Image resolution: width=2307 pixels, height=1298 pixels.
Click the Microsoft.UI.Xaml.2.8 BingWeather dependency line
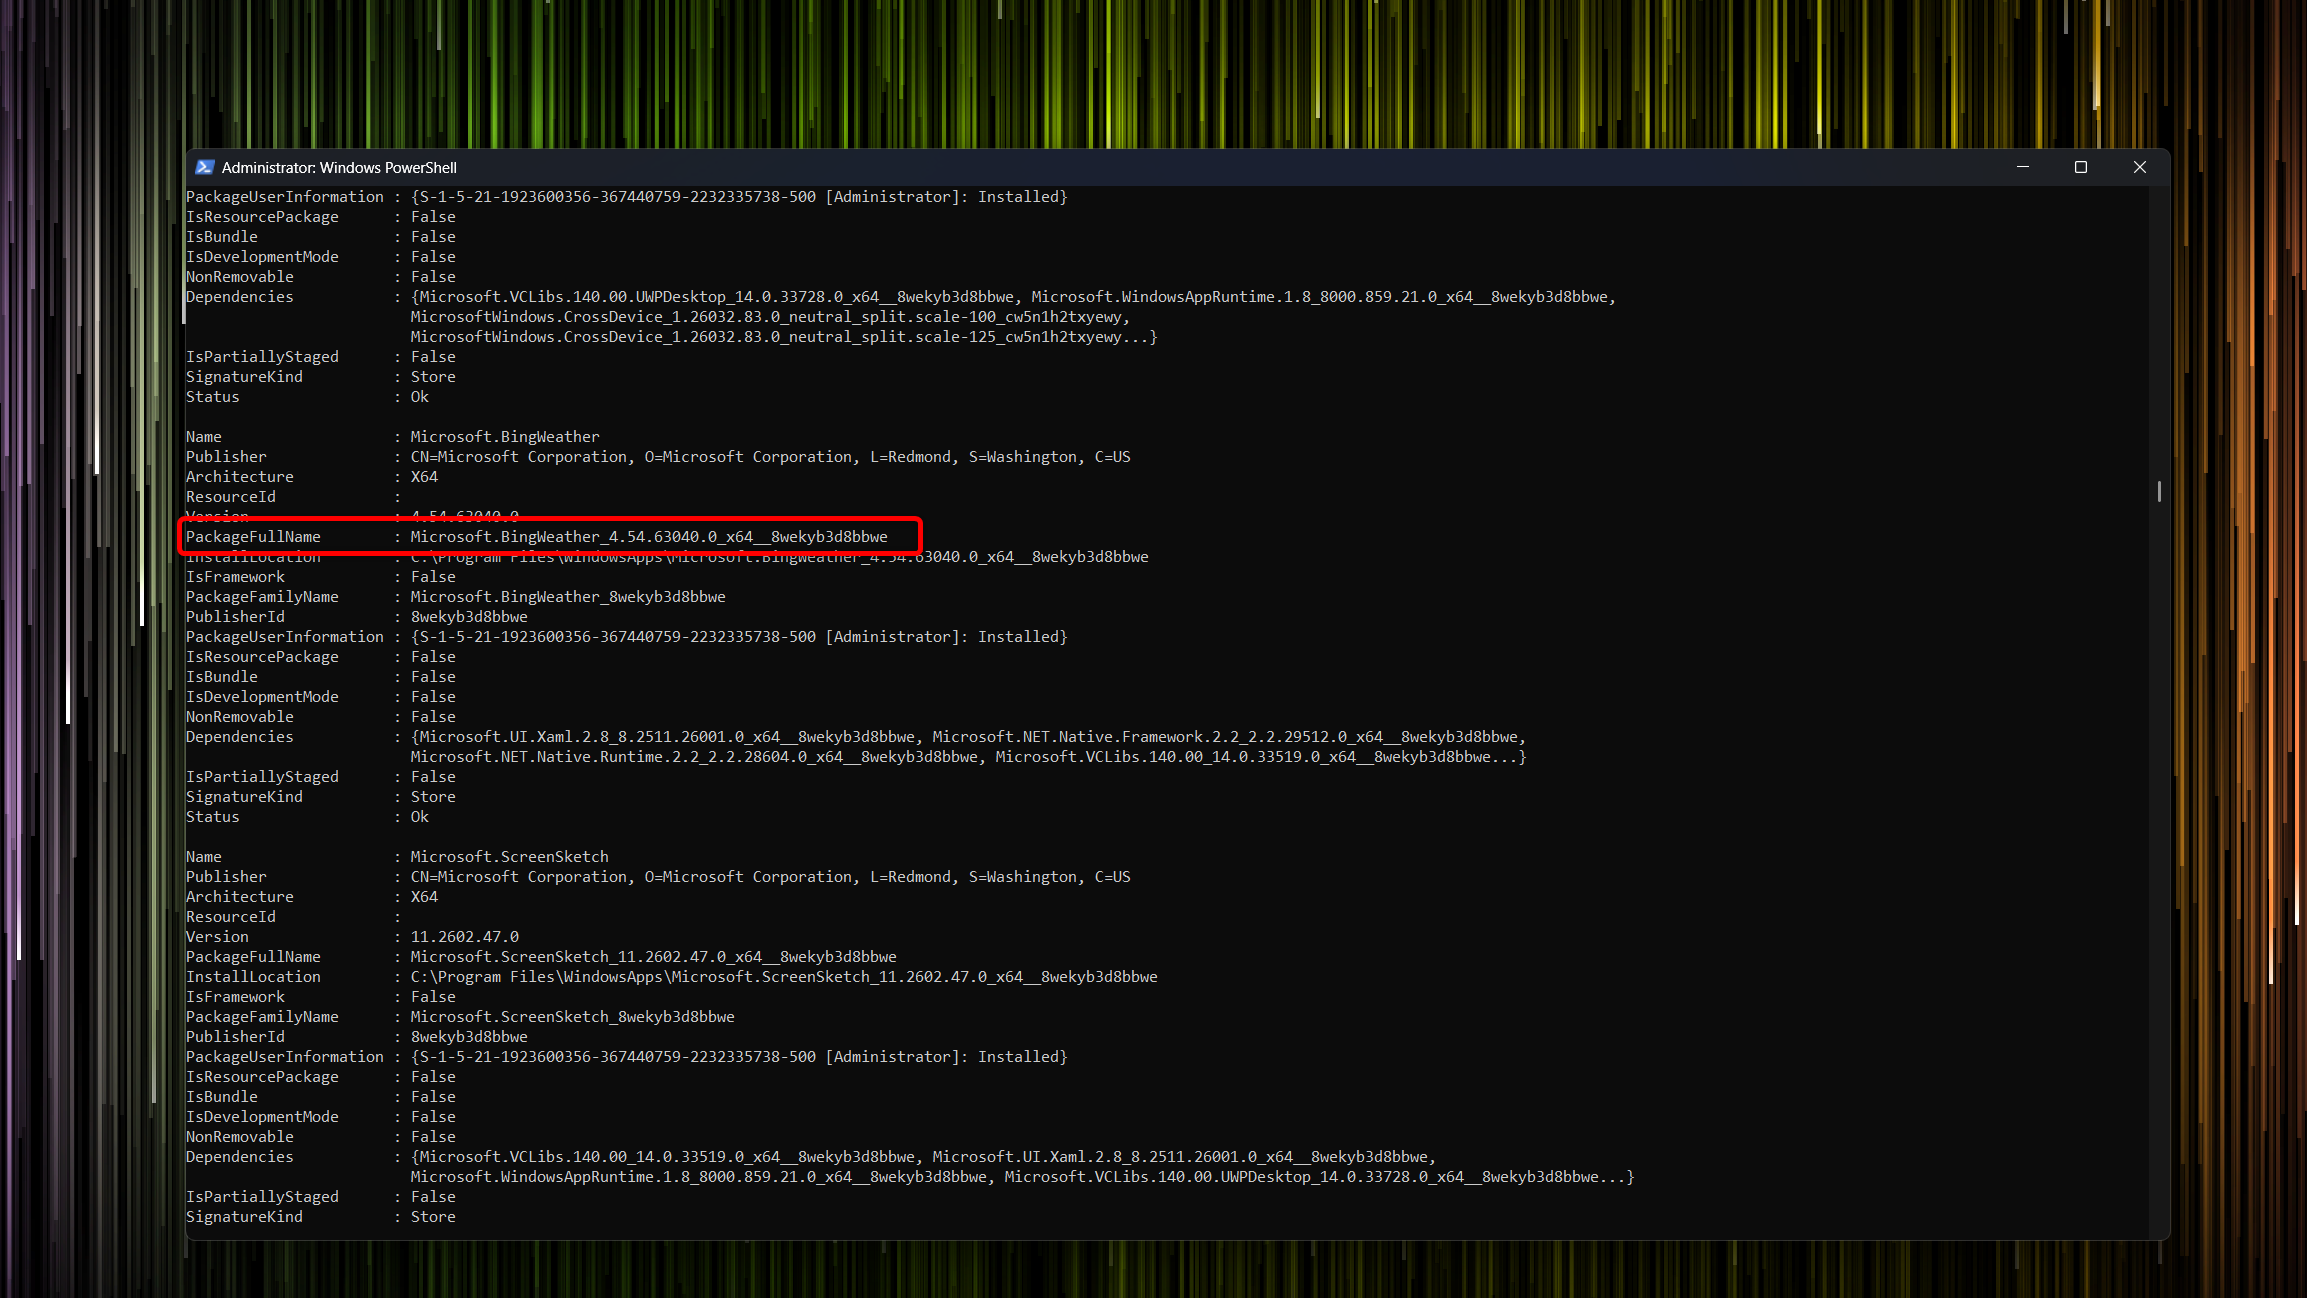pyautogui.click(x=967, y=737)
